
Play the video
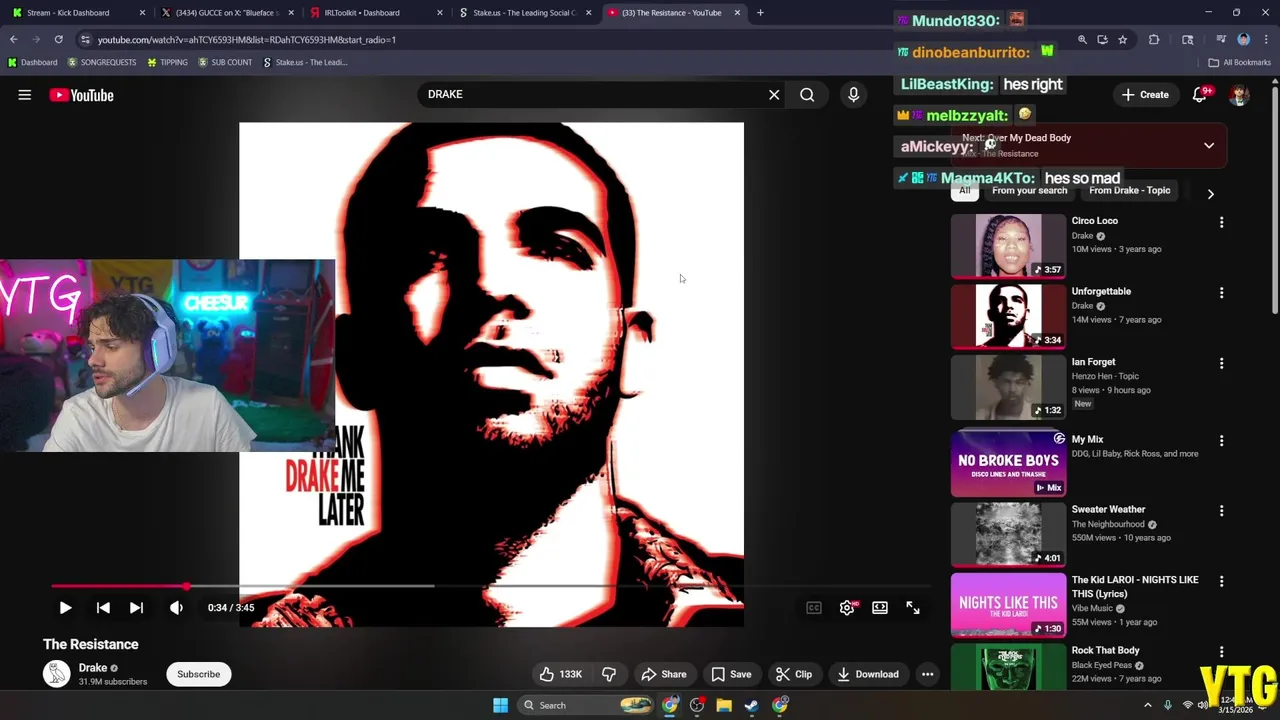click(65, 607)
